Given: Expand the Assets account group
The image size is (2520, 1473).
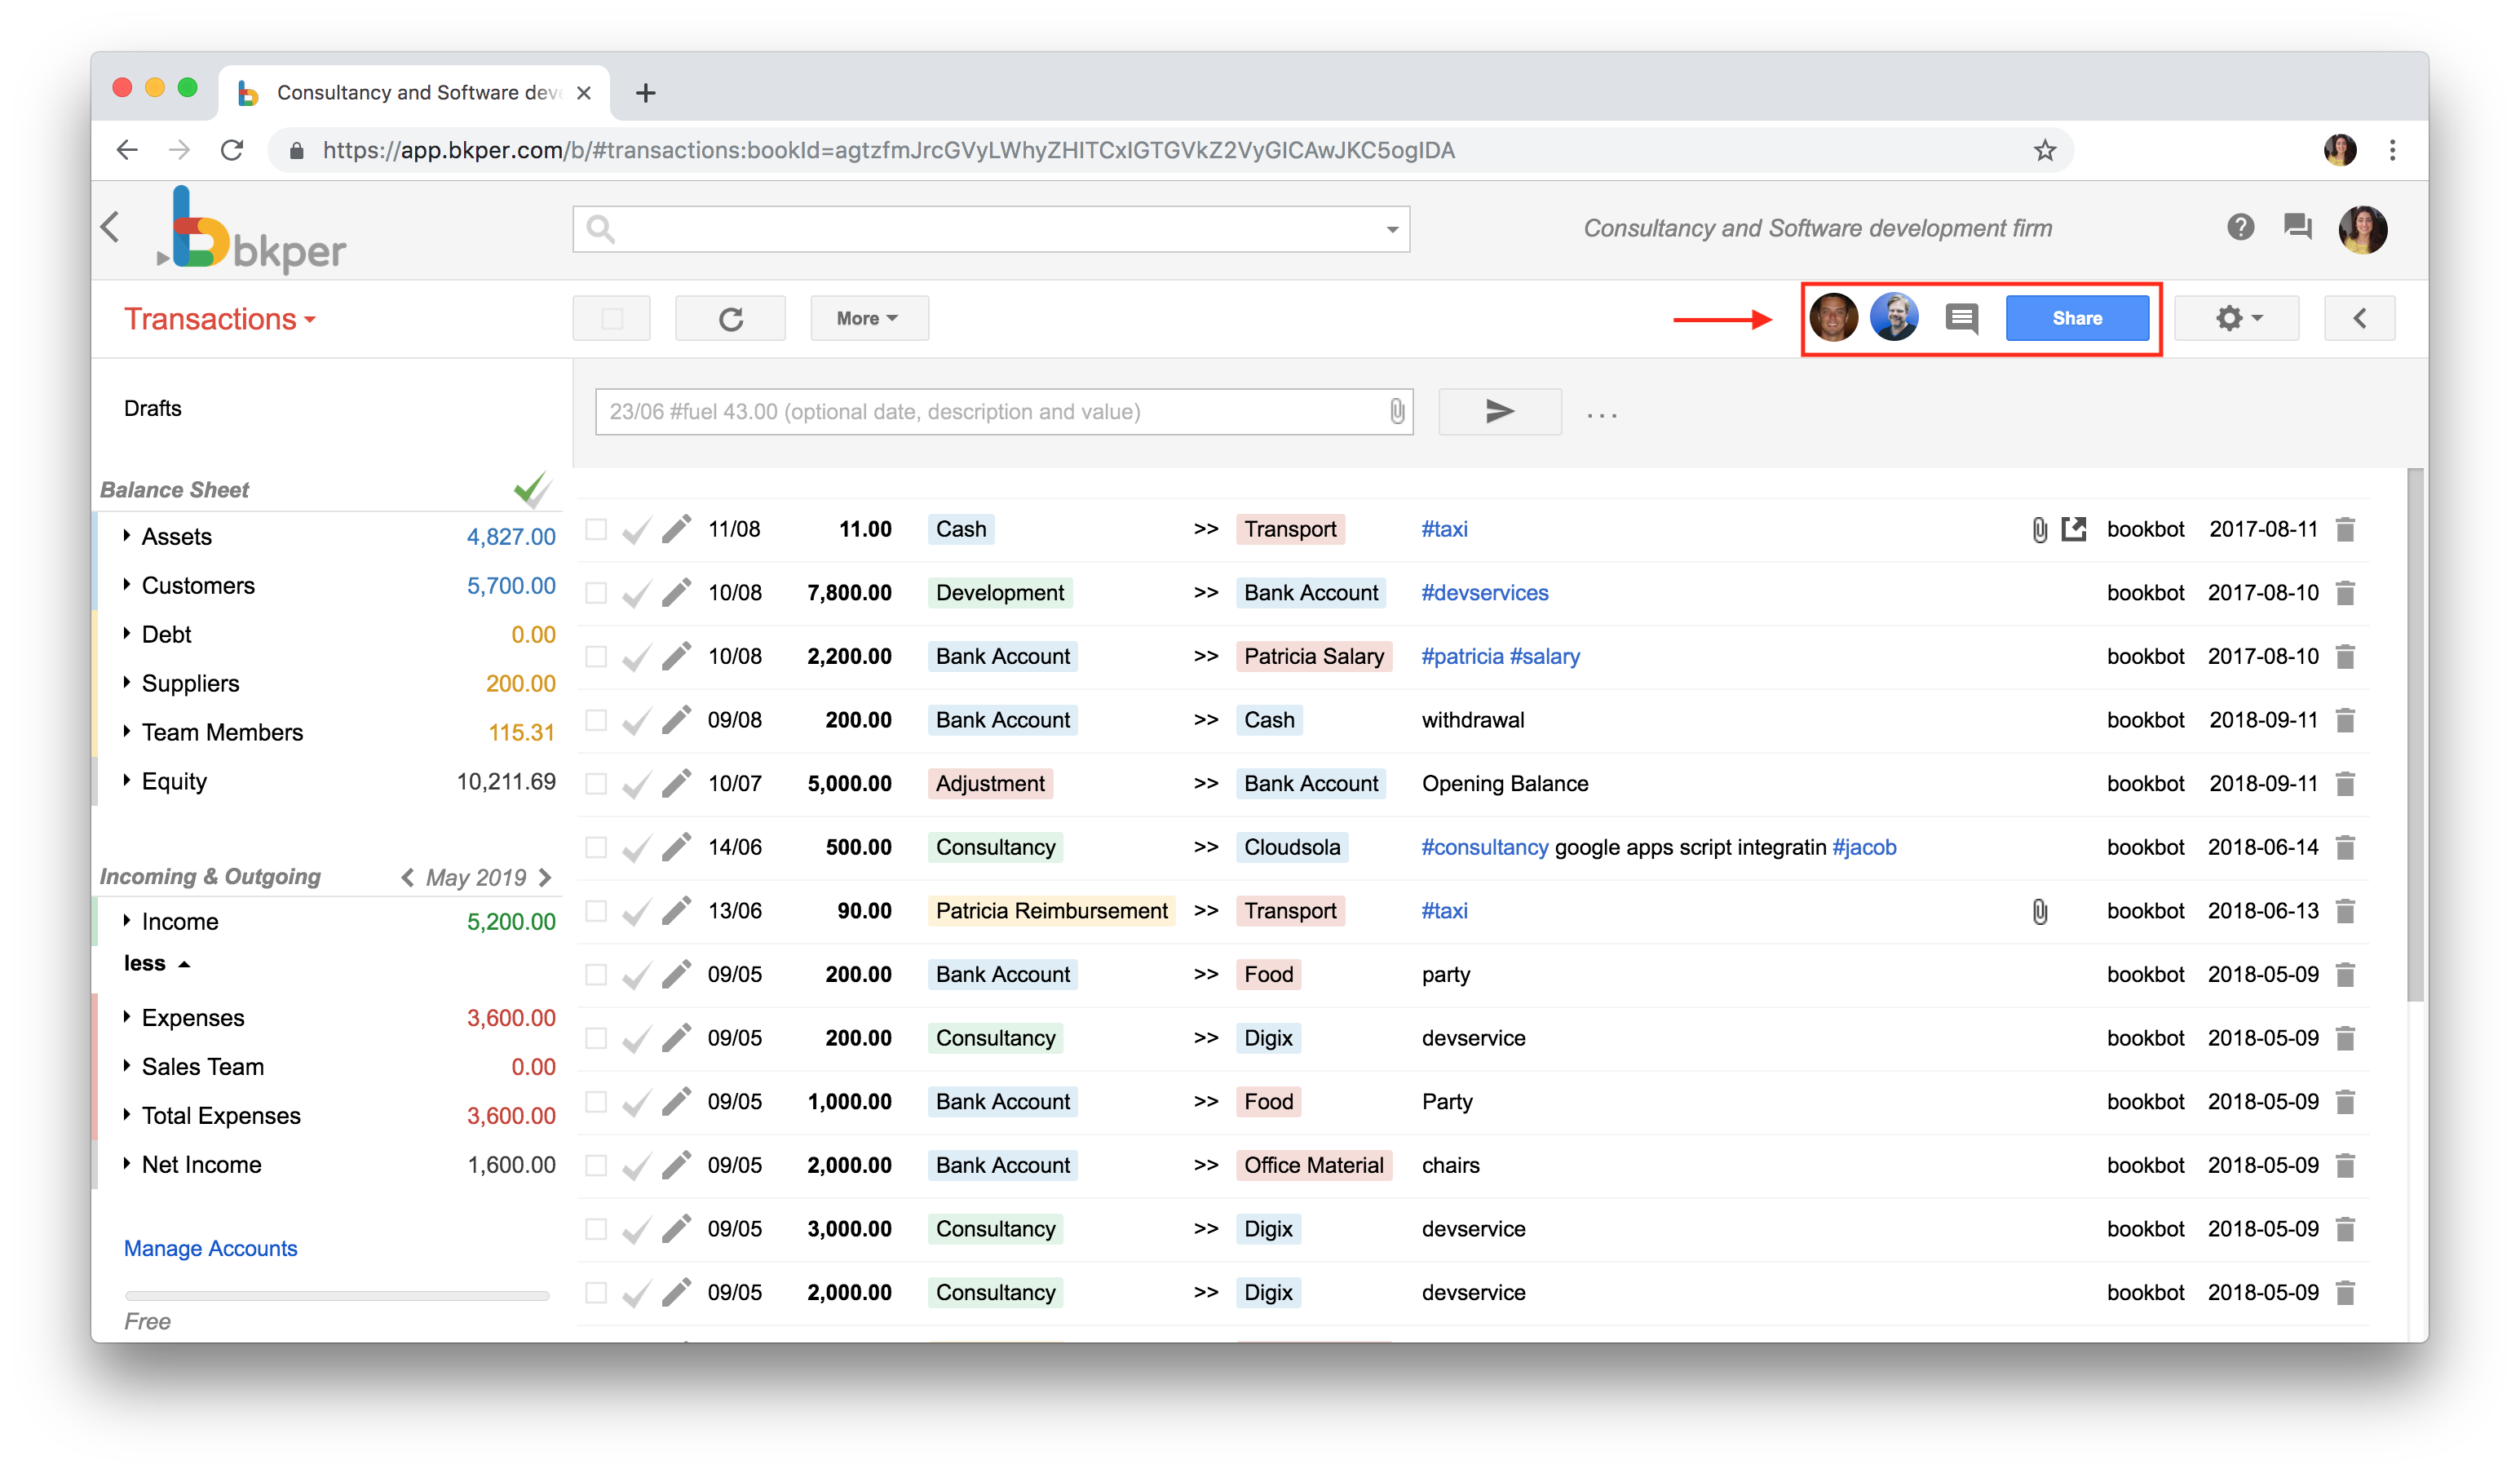Looking at the screenshot, I should tap(127, 536).
